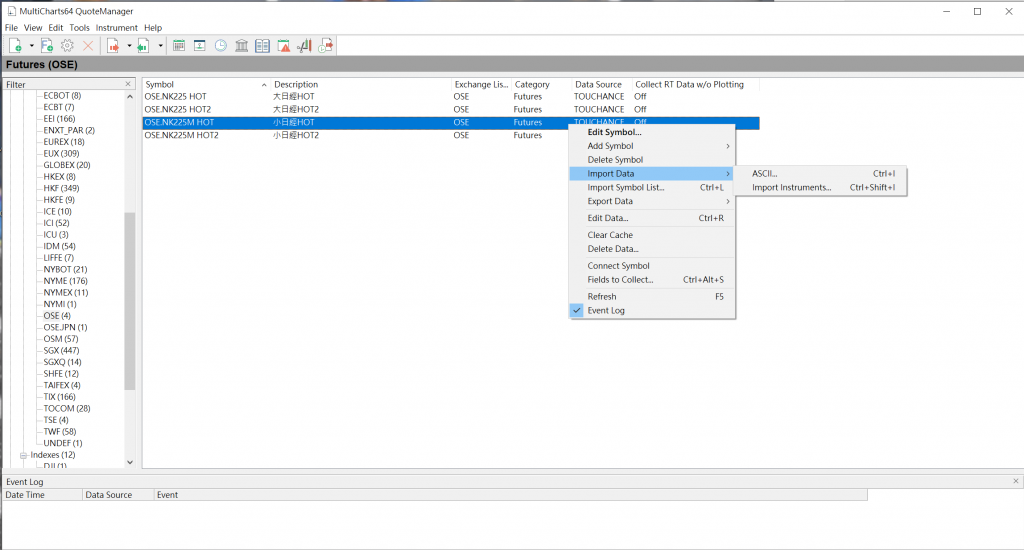Screen dimensions: 1024x550
Task: Sort by the Symbol column header
Action: [206, 84]
